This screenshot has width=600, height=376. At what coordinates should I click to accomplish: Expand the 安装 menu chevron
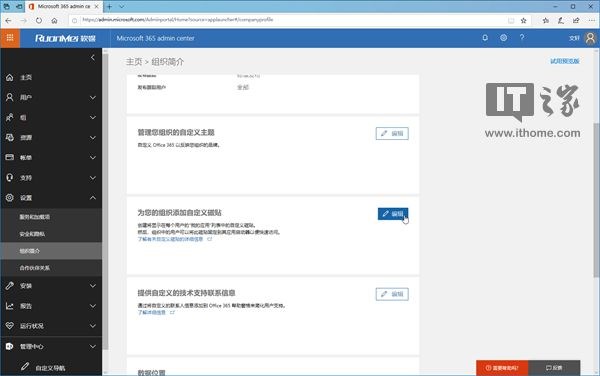tap(93, 286)
